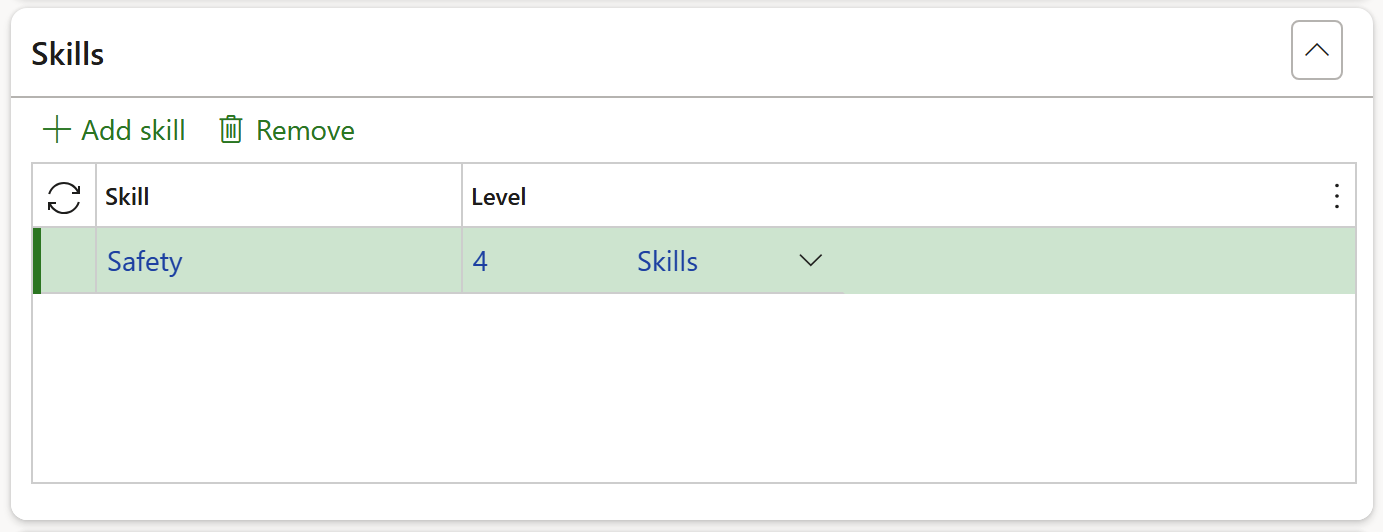Open the three-dot grid options menu

click(x=1336, y=197)
